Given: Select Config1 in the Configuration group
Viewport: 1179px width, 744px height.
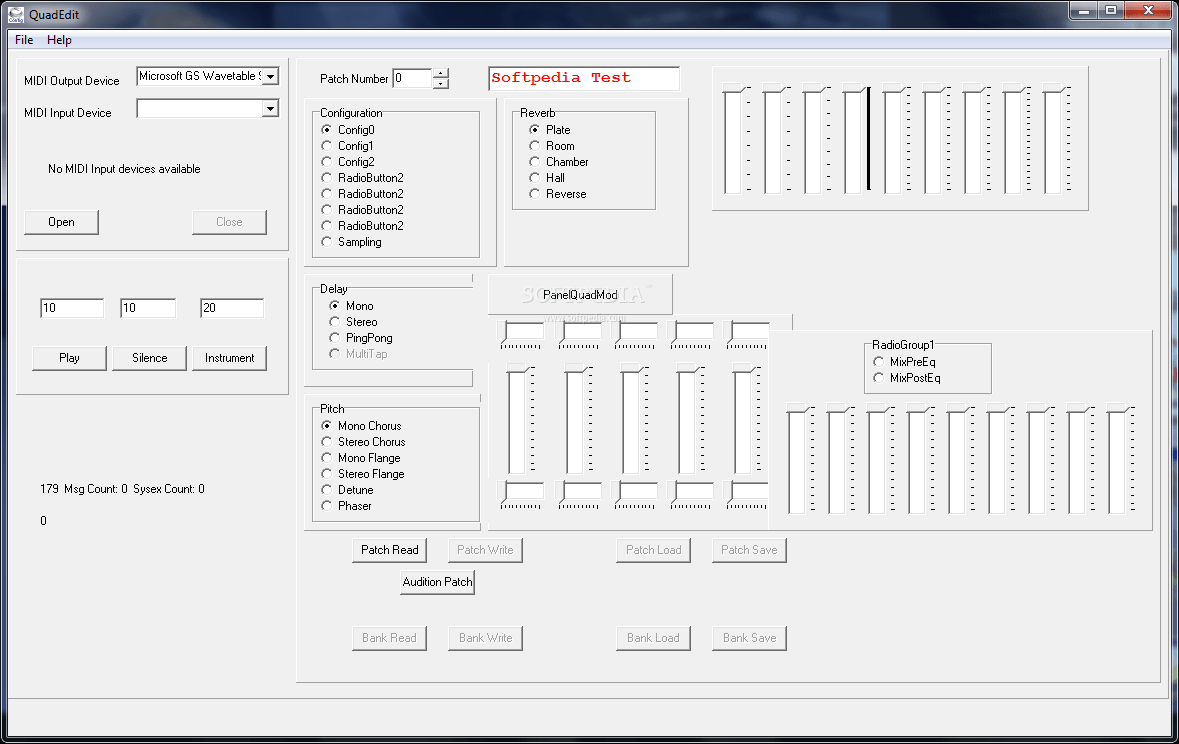Looking at the screenshot, I should point(326,145).
